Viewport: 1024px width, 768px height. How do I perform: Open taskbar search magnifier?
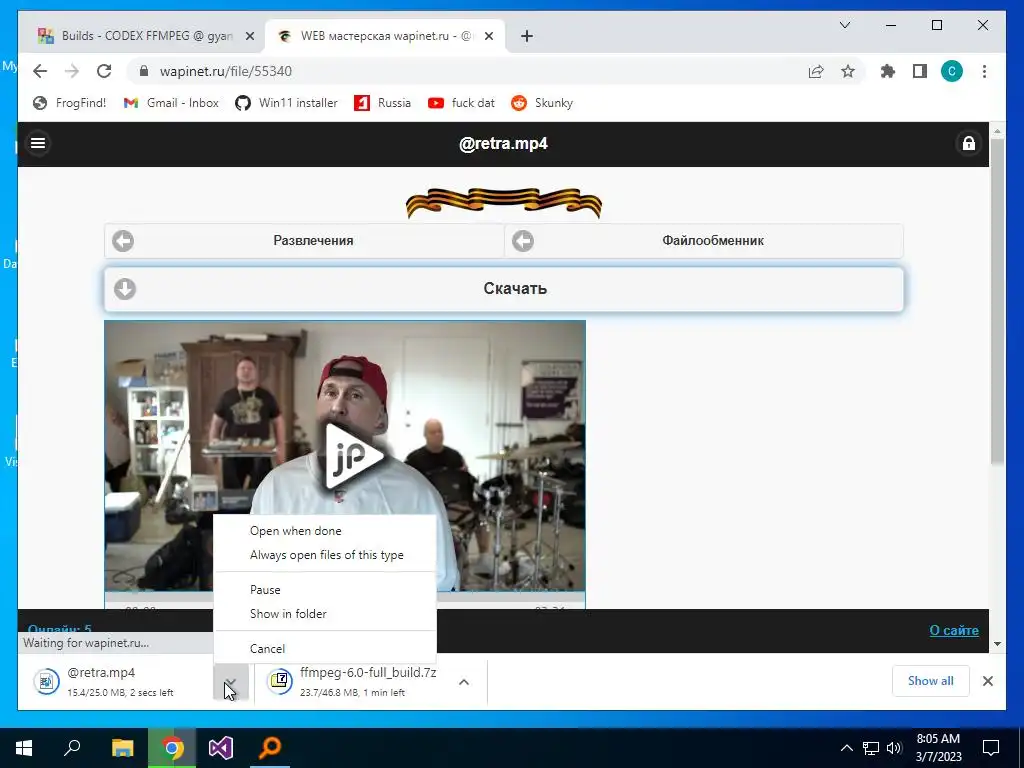click(x=72, y=748)
